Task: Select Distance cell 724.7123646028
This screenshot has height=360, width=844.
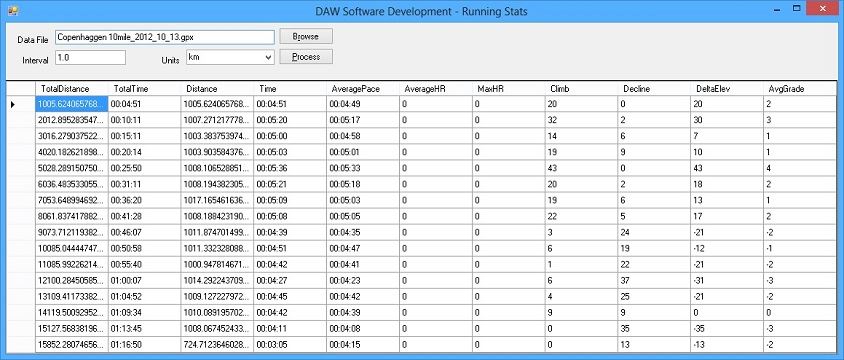Action: 217,344
